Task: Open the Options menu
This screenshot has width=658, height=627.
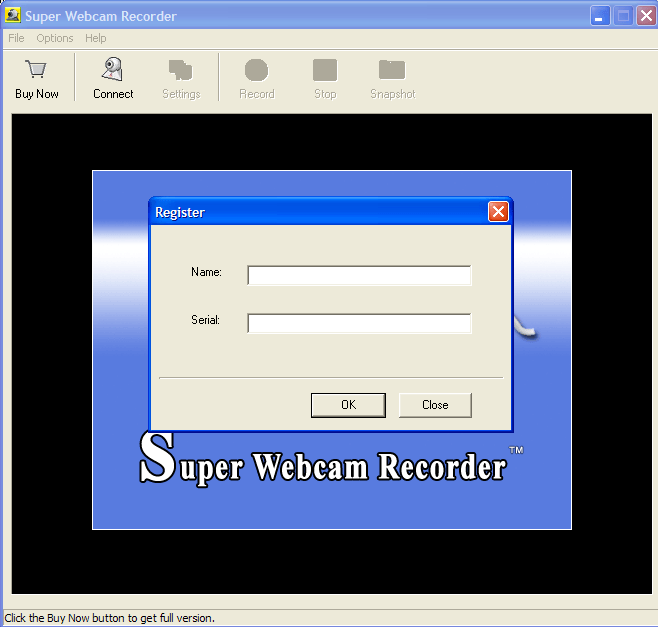Action: tap(55, 38)
